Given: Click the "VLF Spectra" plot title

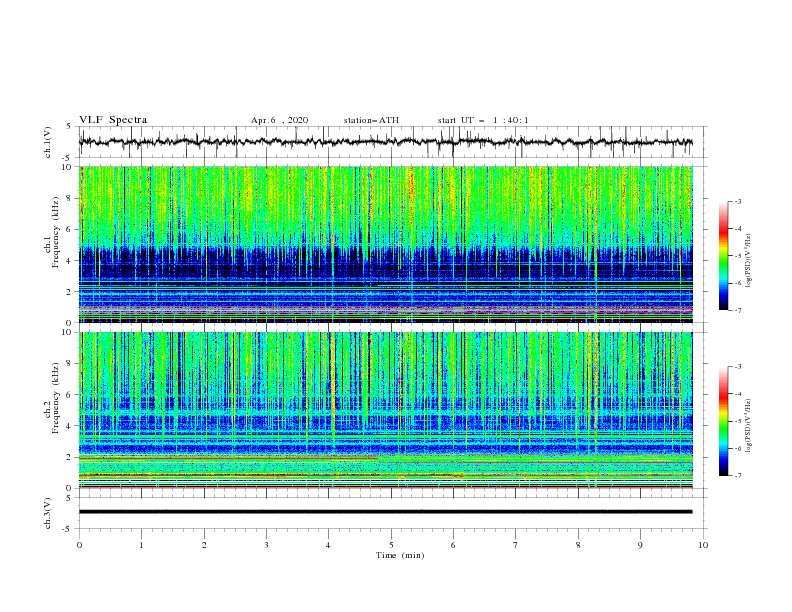Looking at the screenshot, I should [x=113, y=120].
